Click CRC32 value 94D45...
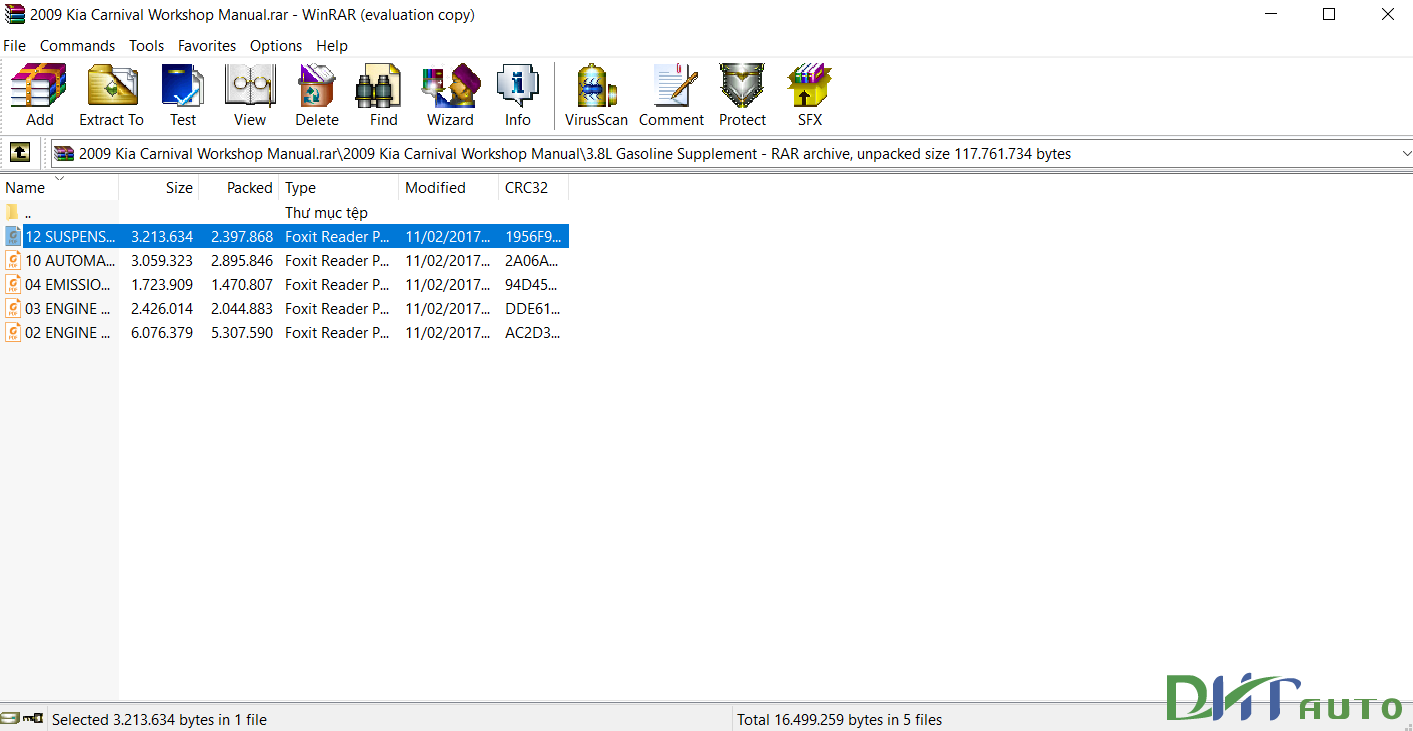Viewport: 1413px width, 731px height. (532, 285)
